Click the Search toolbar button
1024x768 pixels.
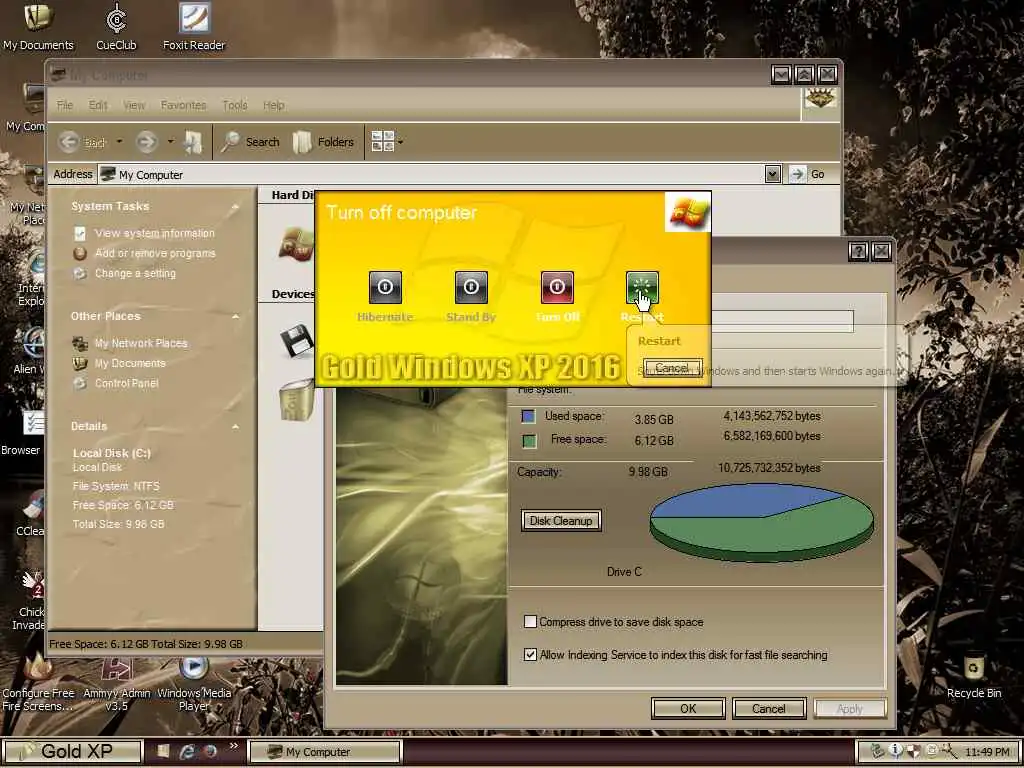coord(250,142)
